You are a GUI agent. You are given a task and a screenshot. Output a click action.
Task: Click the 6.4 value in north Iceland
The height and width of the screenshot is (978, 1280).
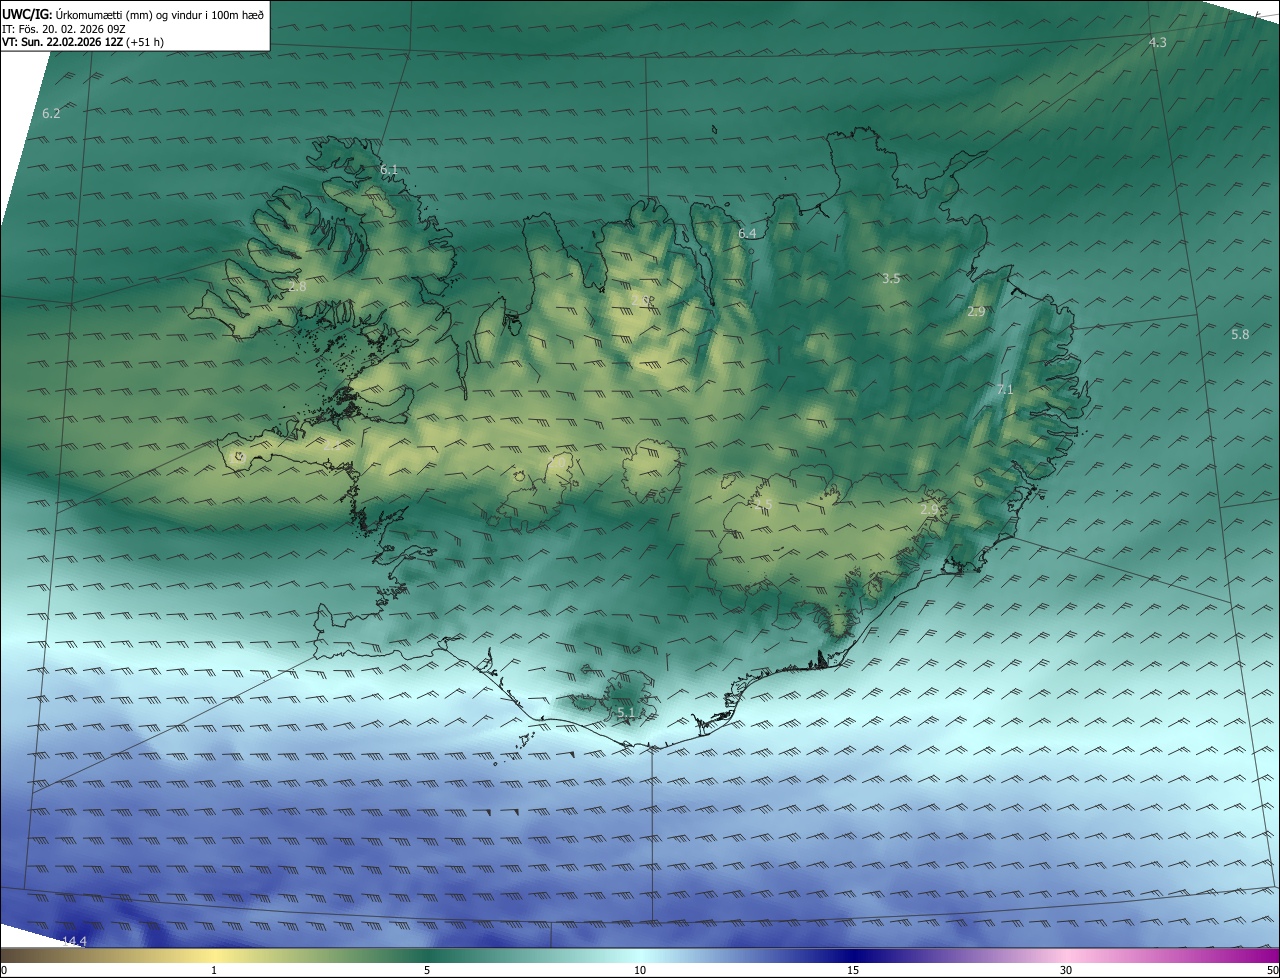point(747,234)
